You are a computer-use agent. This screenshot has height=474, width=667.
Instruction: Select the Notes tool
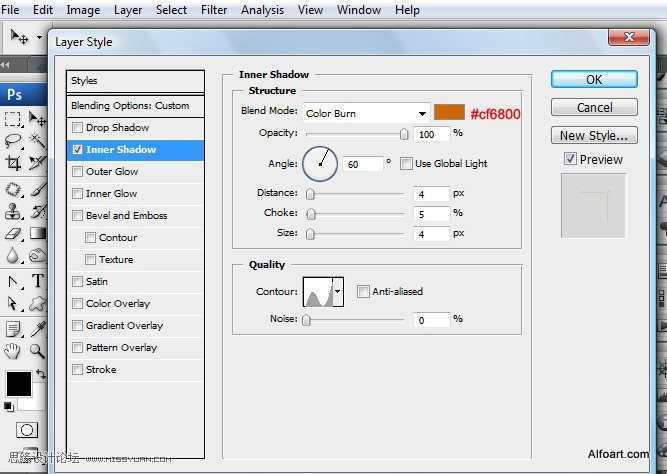click(x=13, y=329)
